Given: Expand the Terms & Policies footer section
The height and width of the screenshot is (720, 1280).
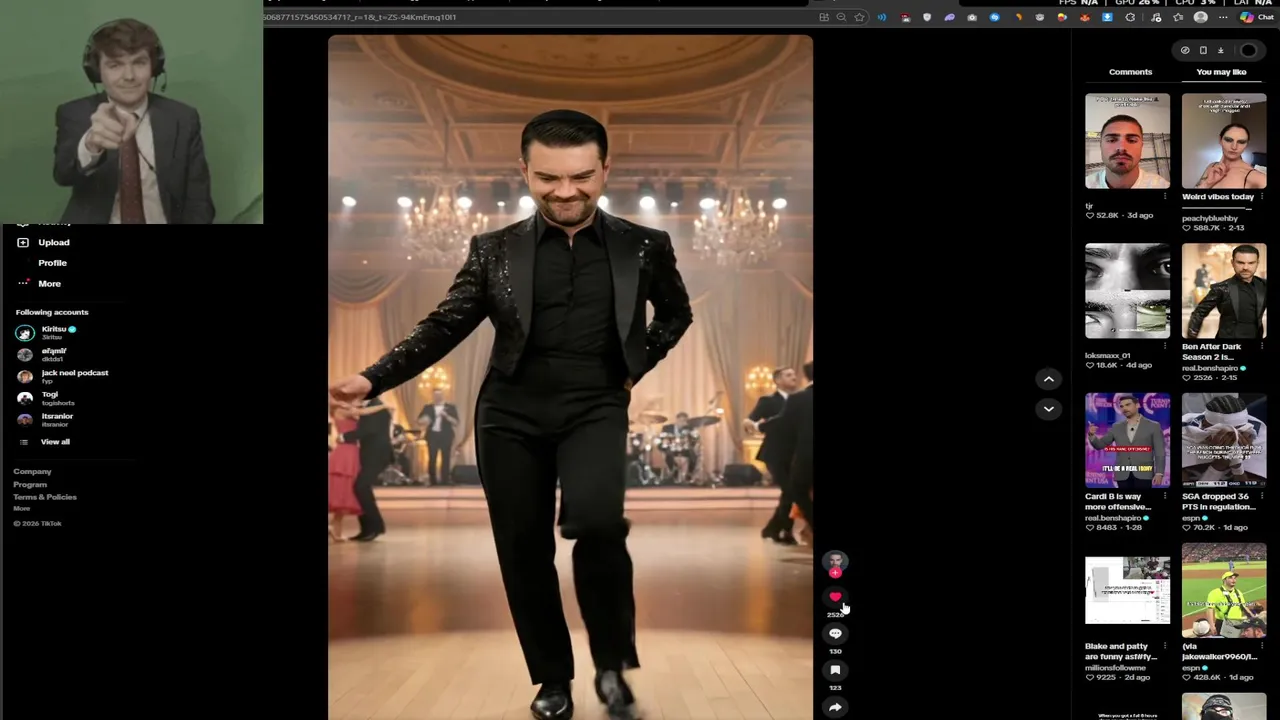Looking at the screenshot, I should [x=45, y=497].
